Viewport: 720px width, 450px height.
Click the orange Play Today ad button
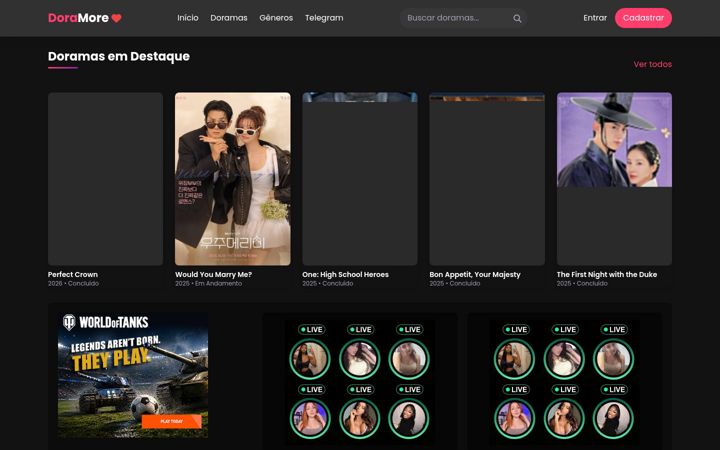pos(171,421)
